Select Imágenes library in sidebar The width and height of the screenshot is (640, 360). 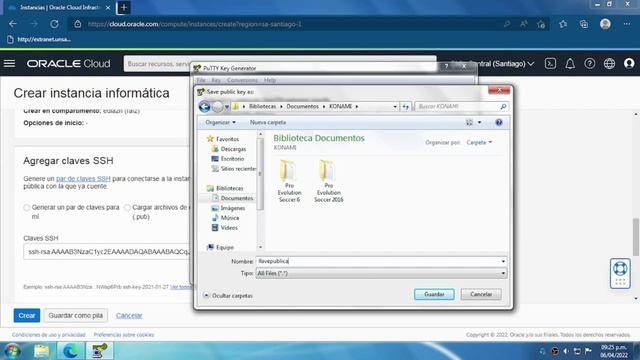[x=233, y=208]
